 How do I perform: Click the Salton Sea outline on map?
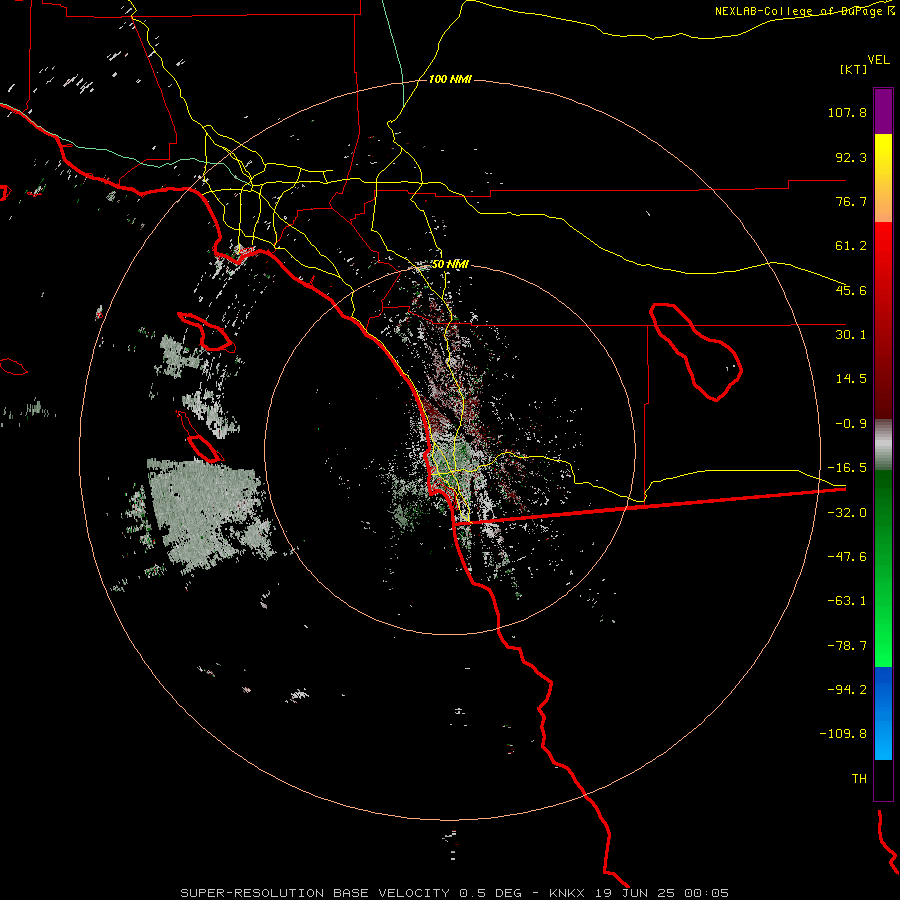click(x=696, y=351)
